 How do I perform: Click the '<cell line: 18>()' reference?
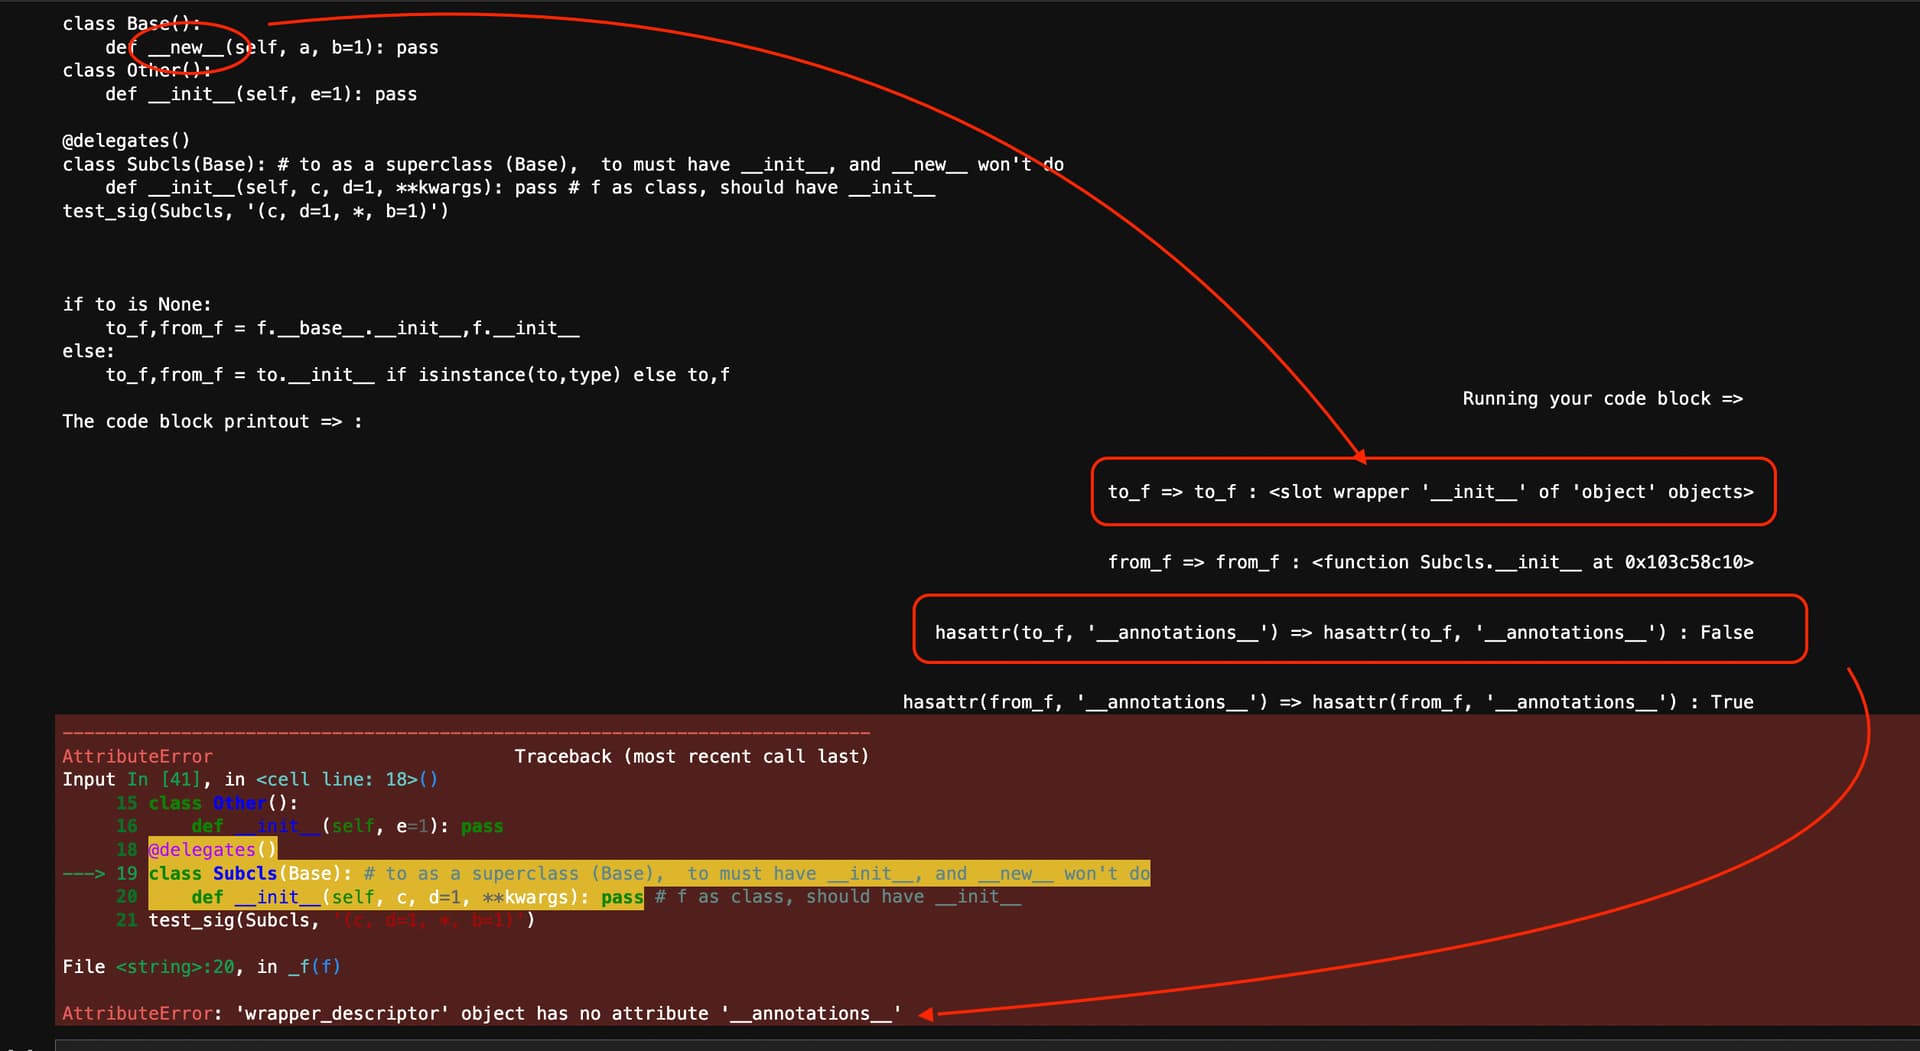[x=346, y=779]
